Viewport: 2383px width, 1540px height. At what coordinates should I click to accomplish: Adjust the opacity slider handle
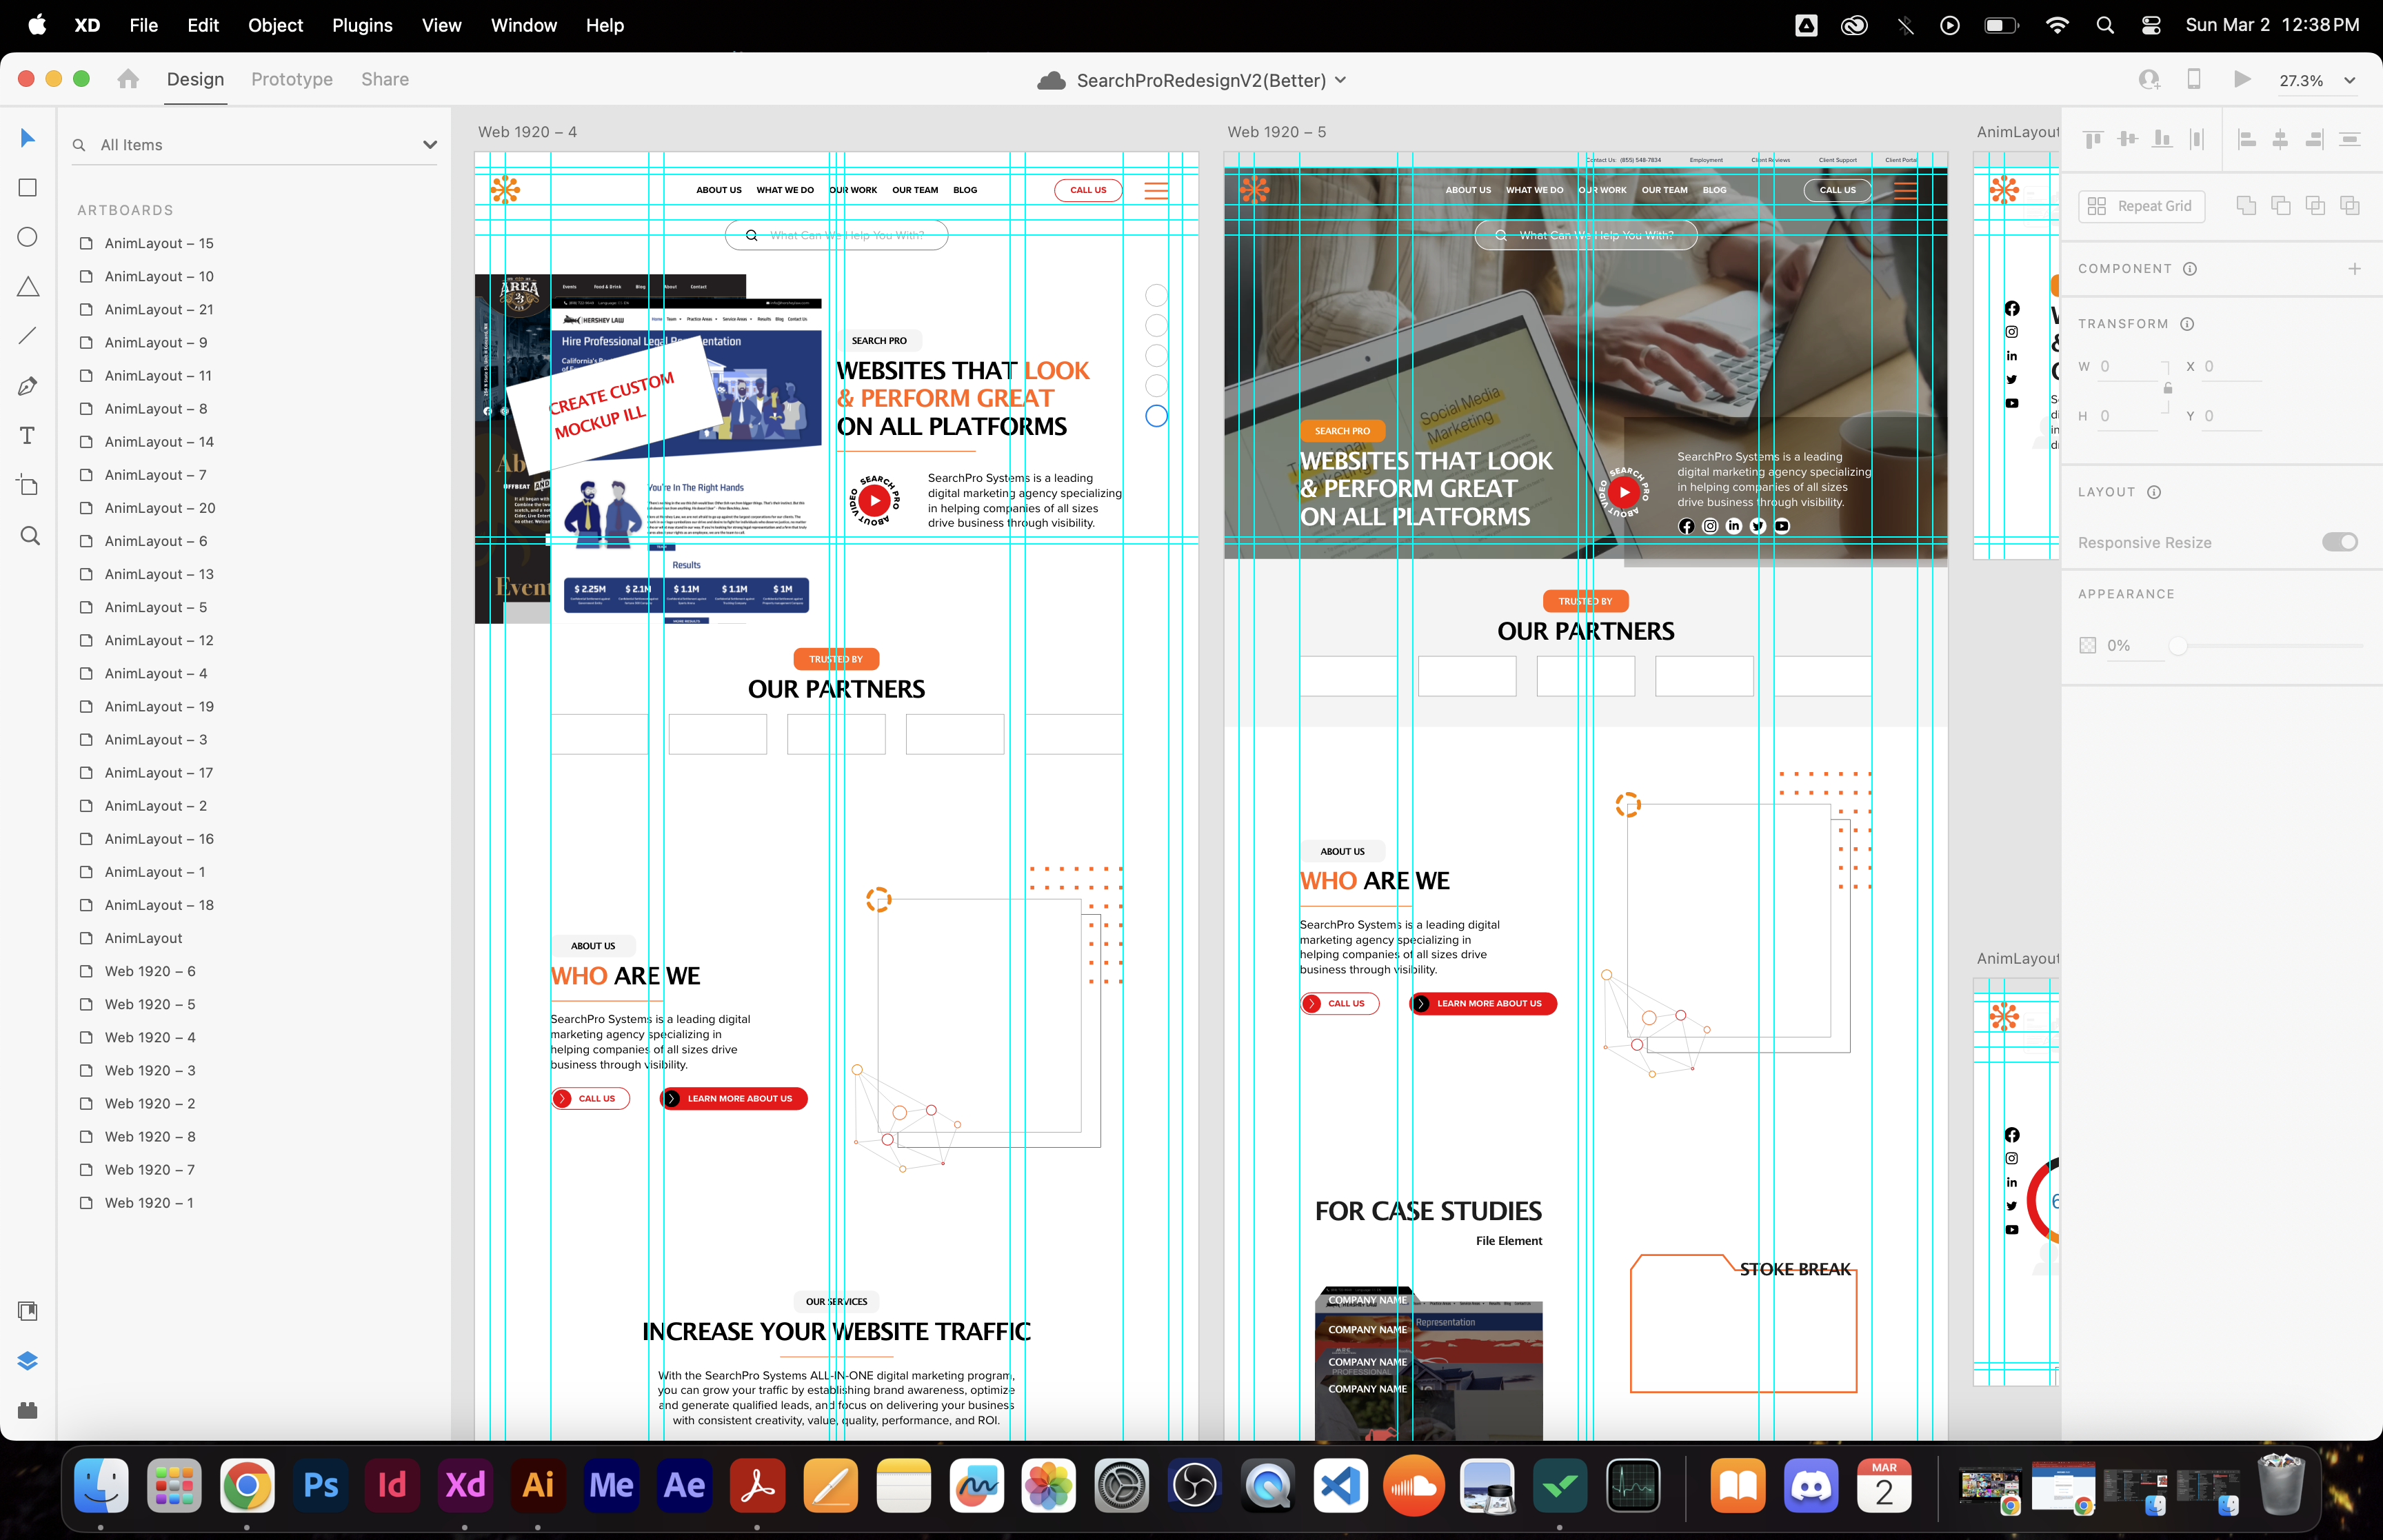pyautogui.click(x=2177, y=646)
